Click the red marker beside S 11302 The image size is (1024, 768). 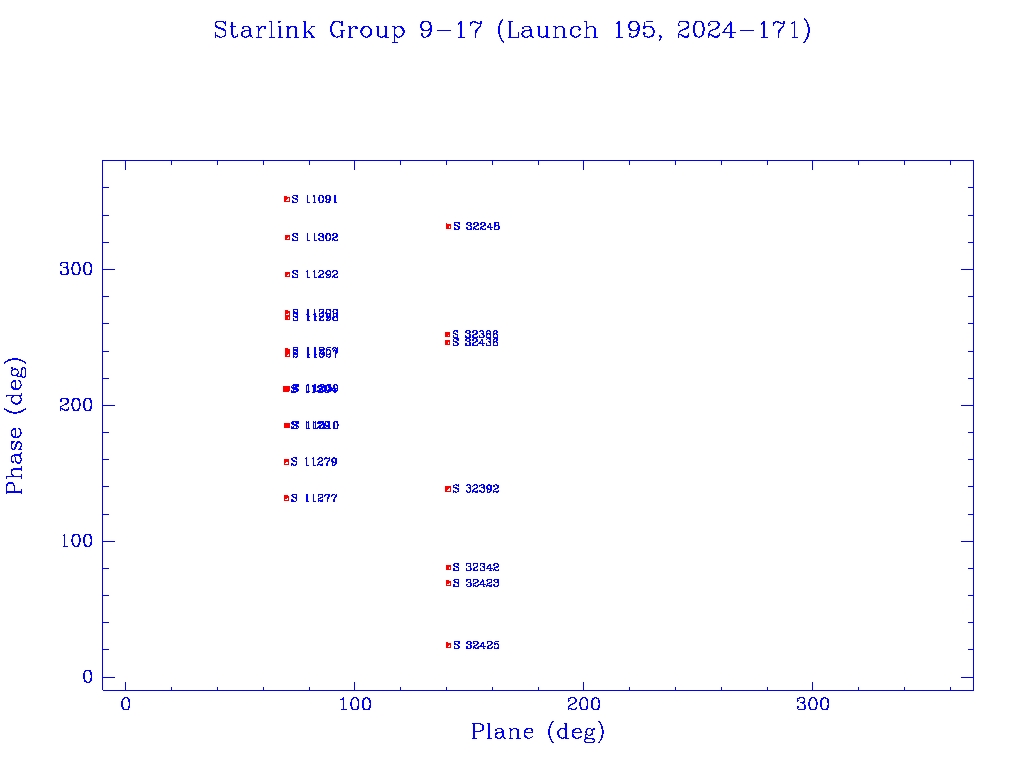pyautogui.click(x=287, y=237)
